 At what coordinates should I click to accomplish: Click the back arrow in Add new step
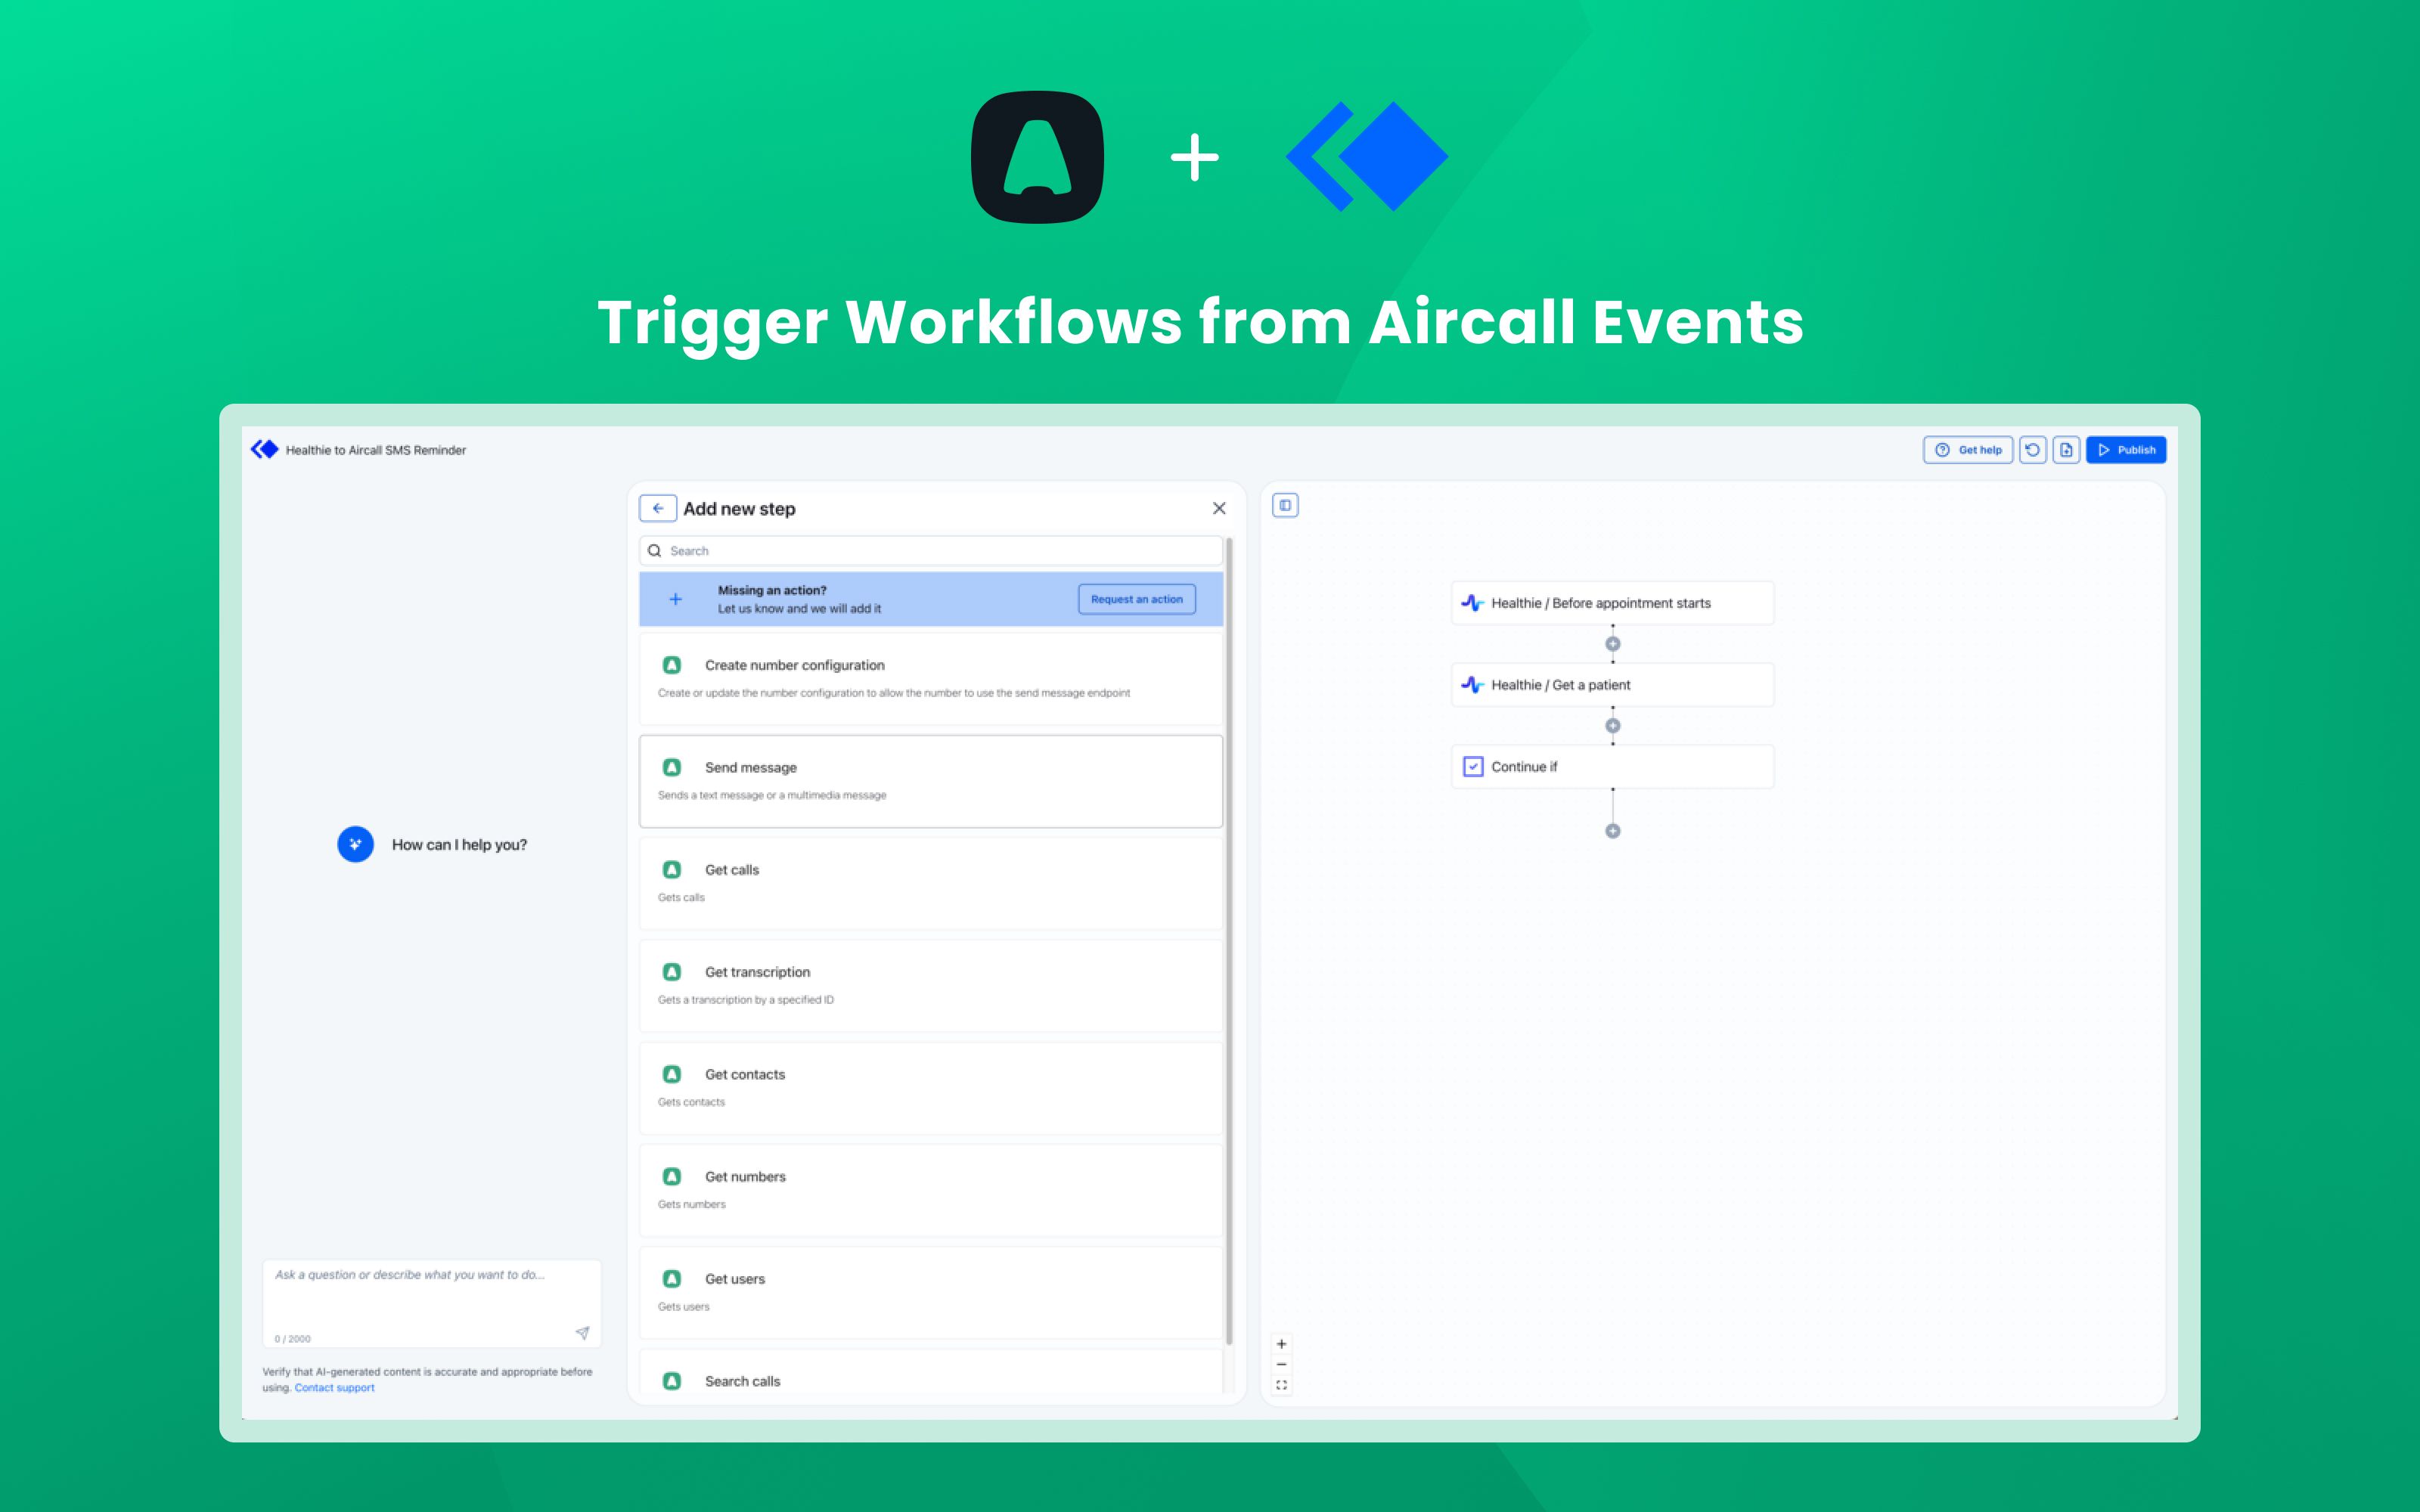click(x=657, y=508)
